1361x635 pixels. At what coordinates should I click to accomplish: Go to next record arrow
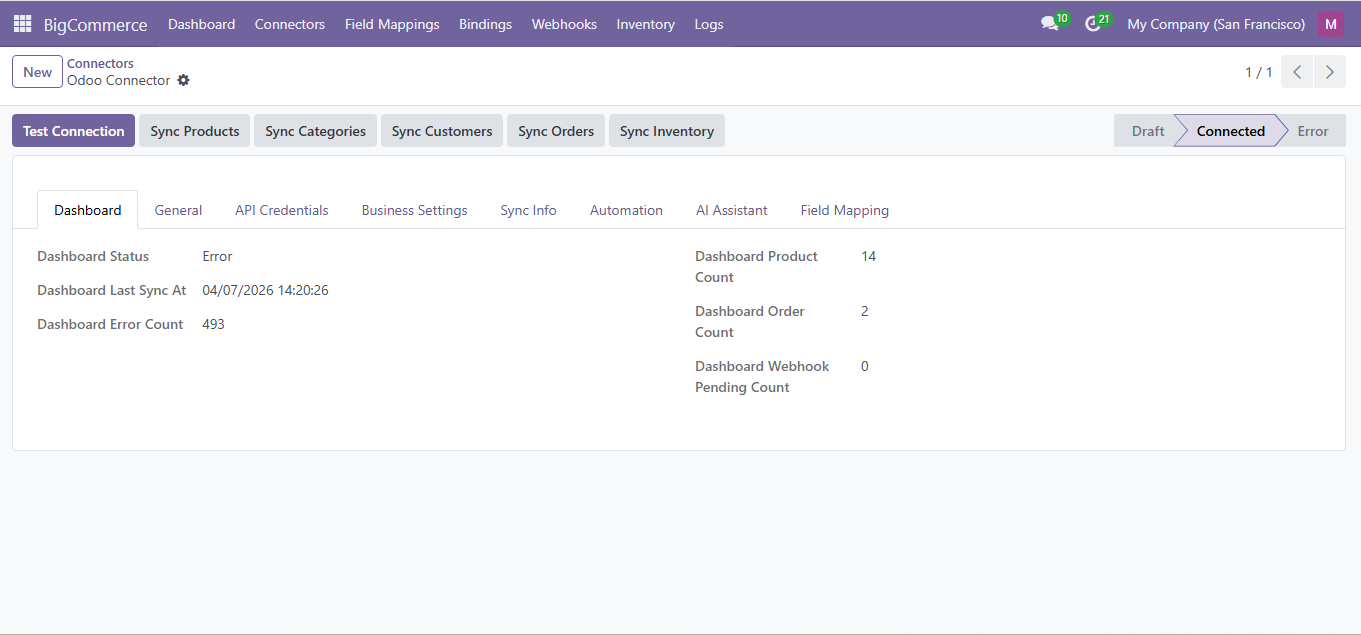point(1329,72)
